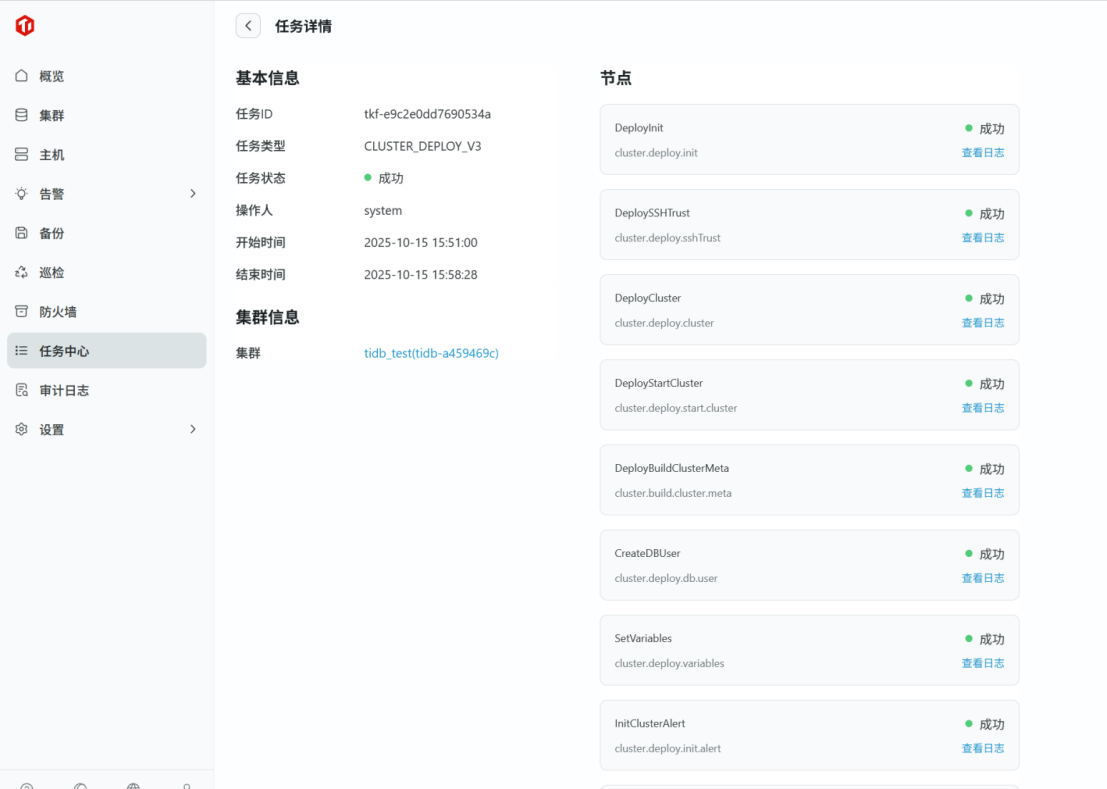Click the recycle icon for 巡检

click(22, 272)
